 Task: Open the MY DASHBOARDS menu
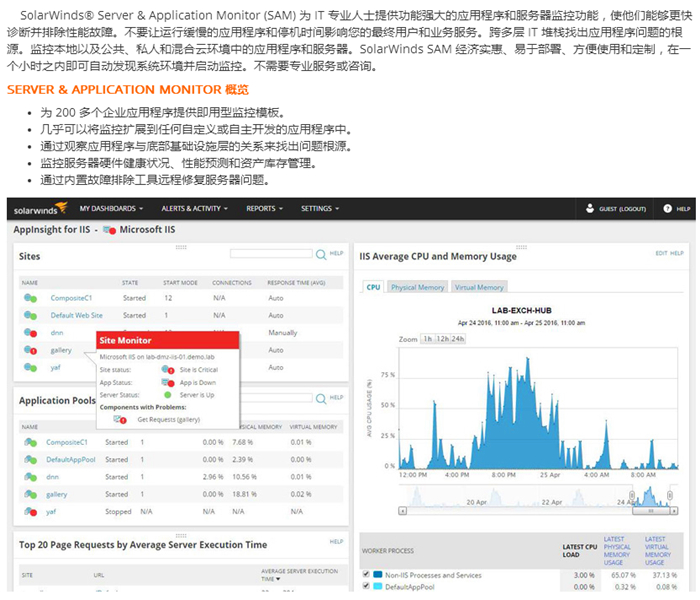111,208
